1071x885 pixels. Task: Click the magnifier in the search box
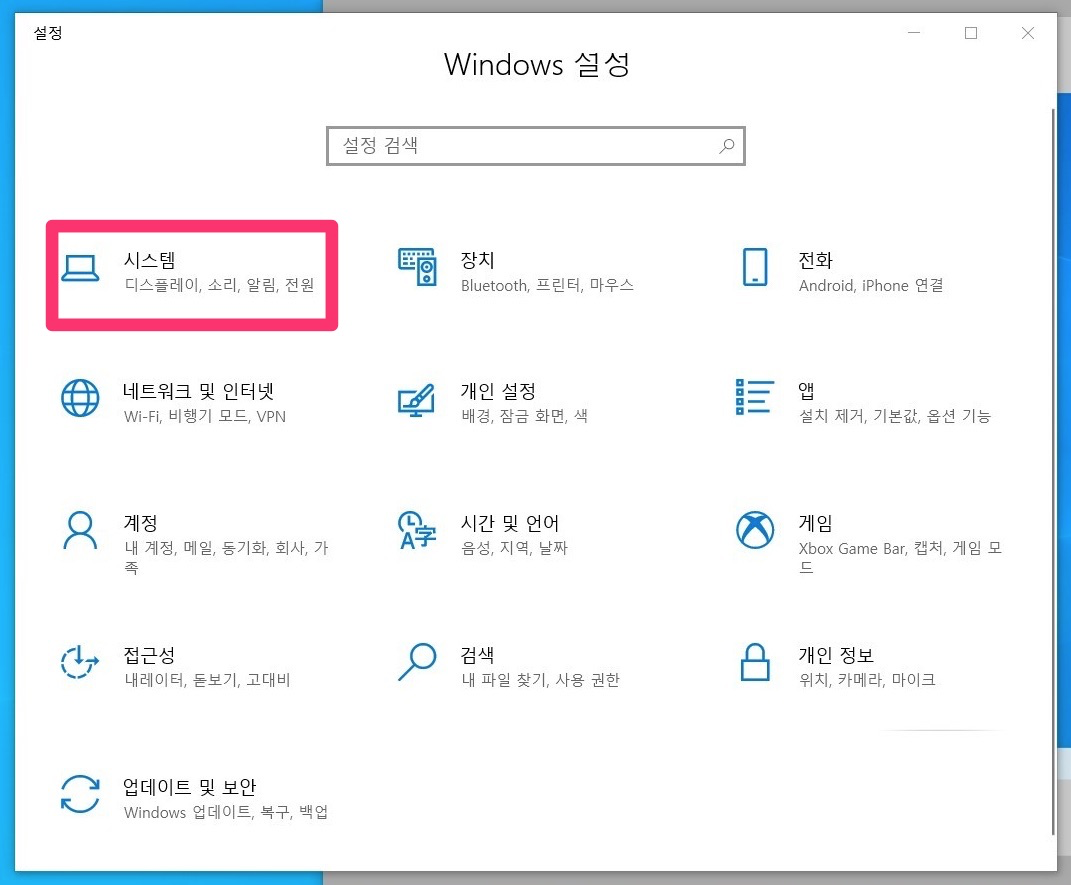(727, 145)
